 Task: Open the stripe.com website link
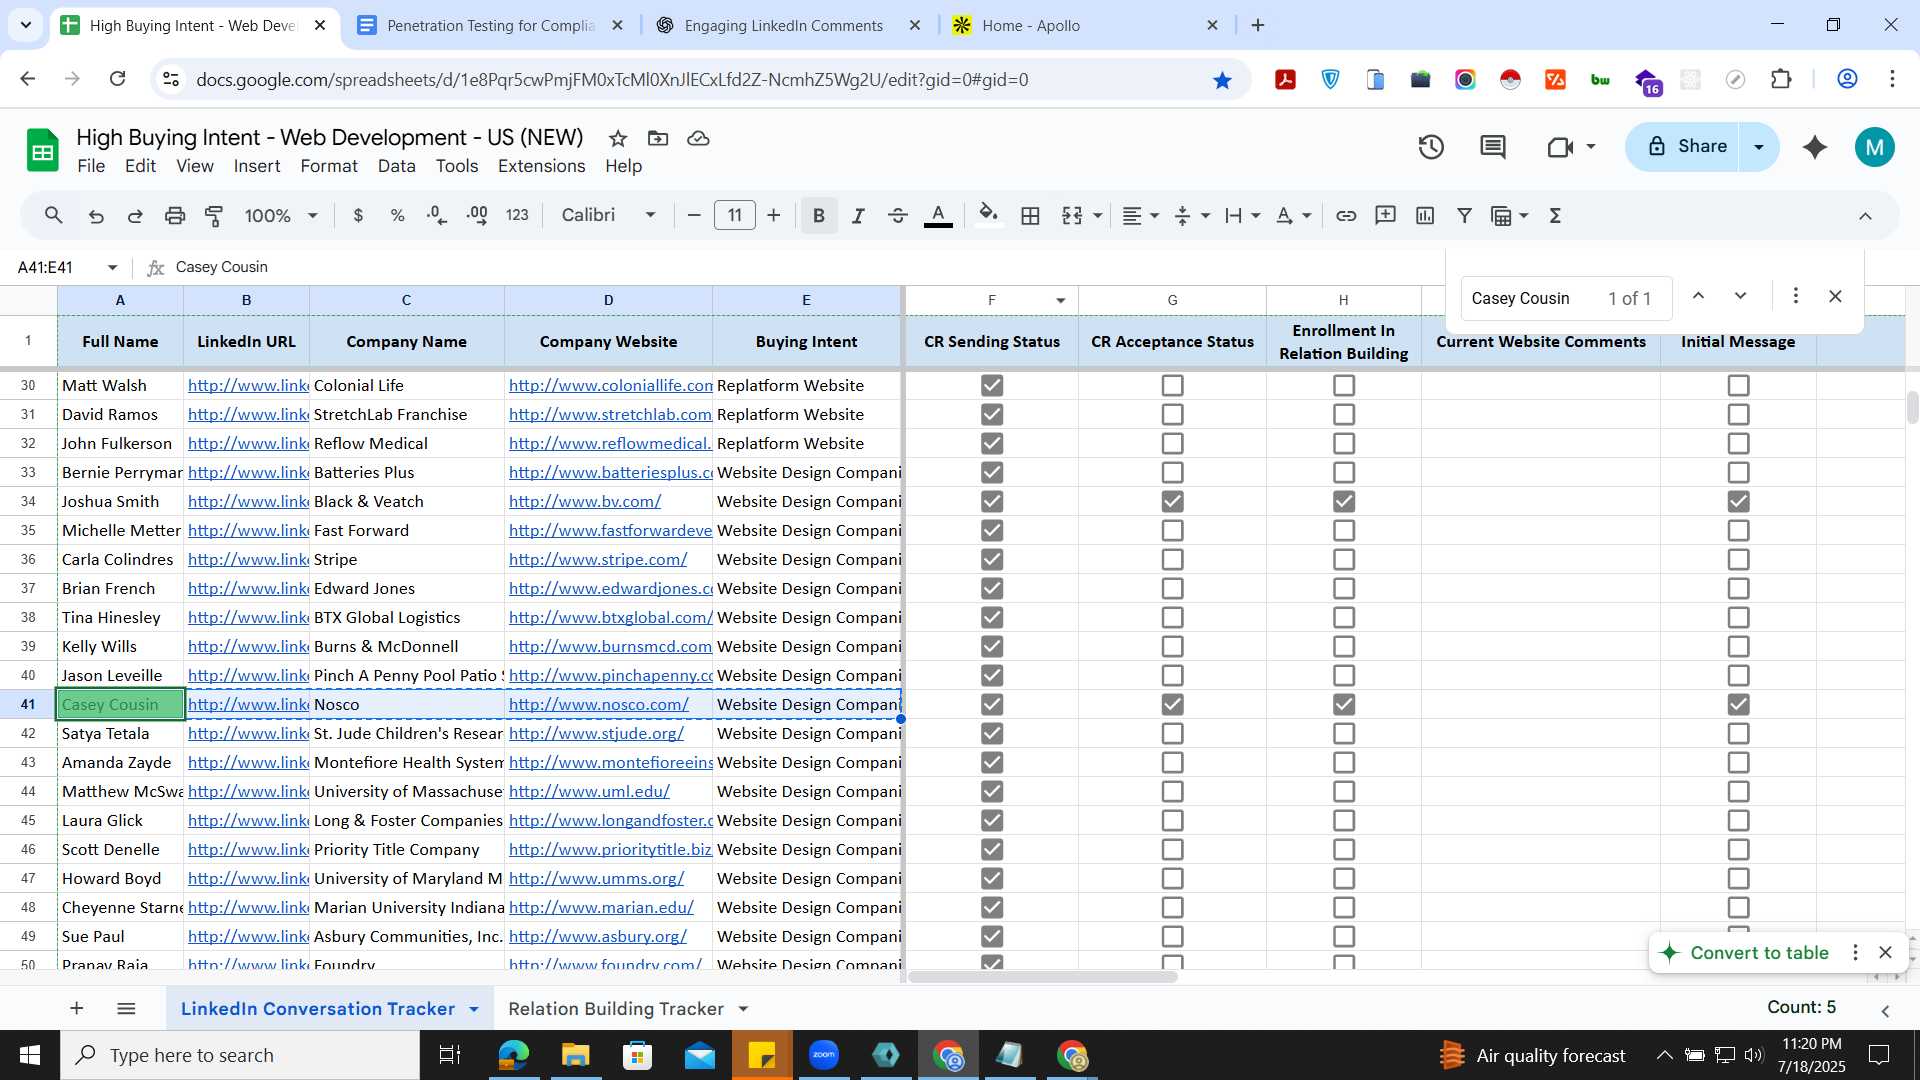tap(598, 559)
